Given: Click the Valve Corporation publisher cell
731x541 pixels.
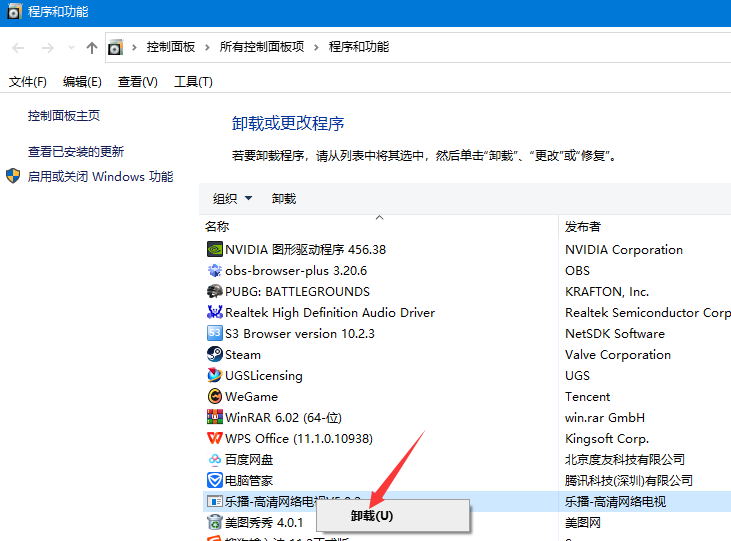Looking at the screenshot, I should coord(618,355).
